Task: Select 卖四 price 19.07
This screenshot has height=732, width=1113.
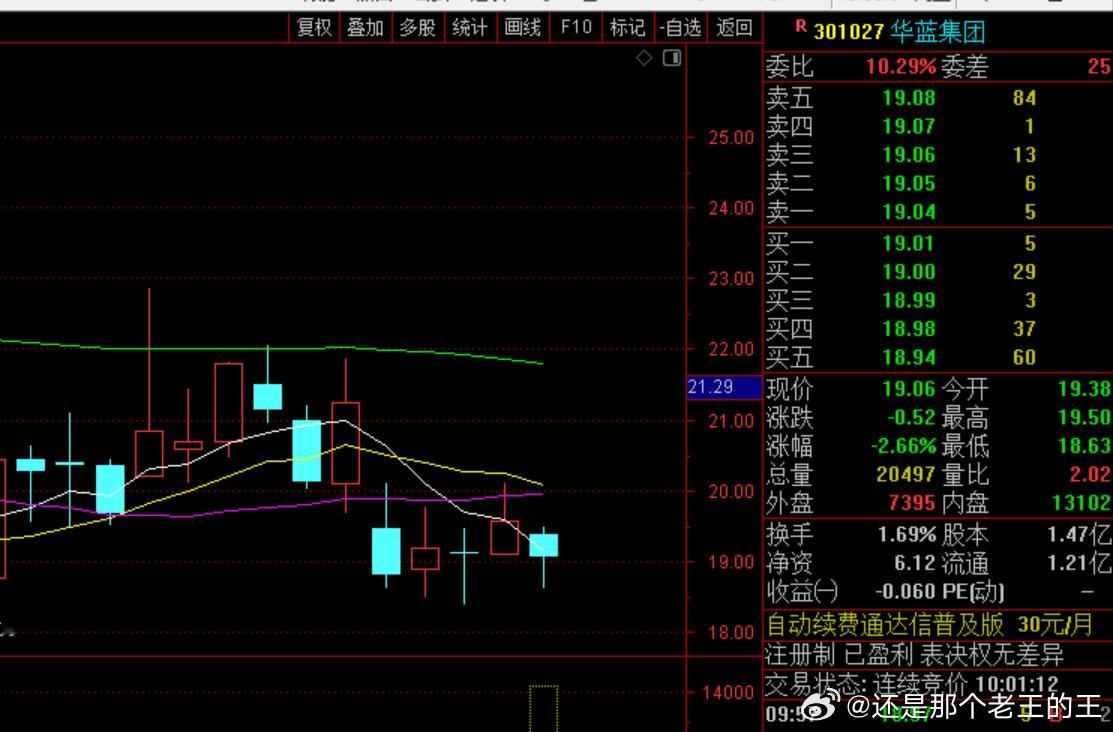Action: click(909, 126)
